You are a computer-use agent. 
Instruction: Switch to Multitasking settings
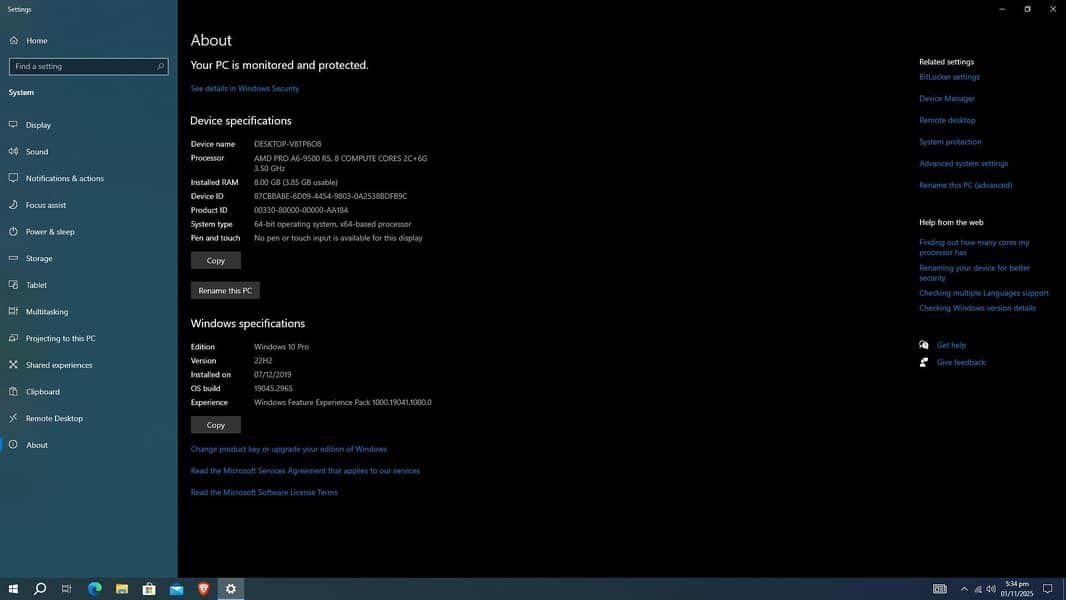[46, 312]
